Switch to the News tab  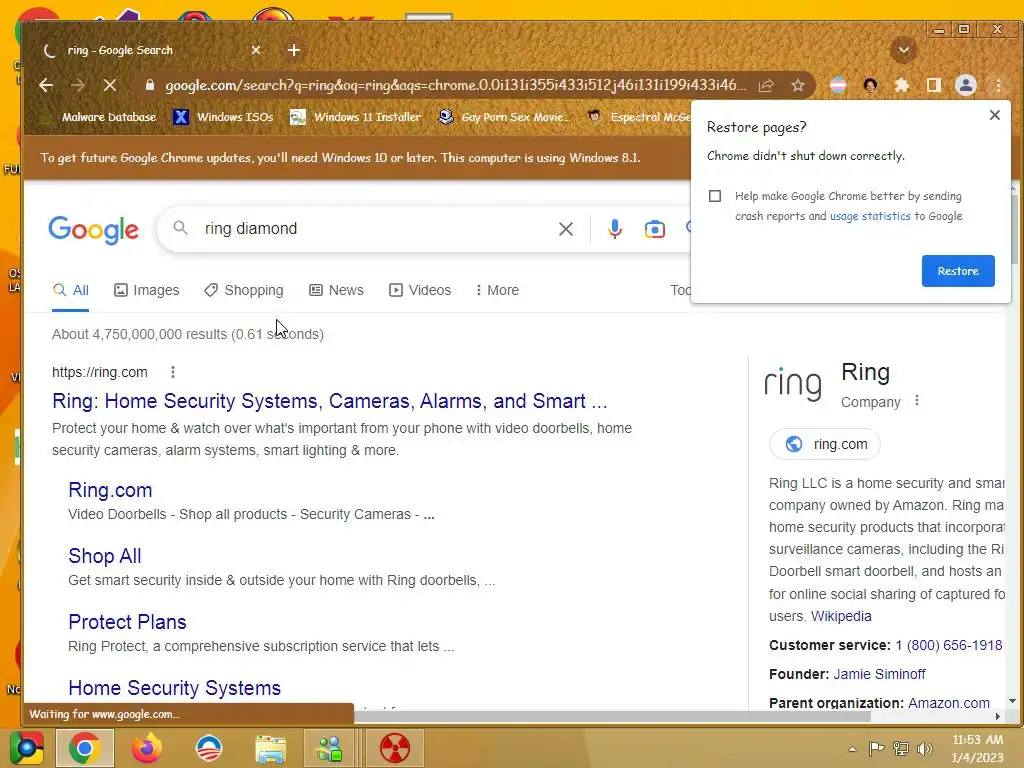tap(336, 291)
